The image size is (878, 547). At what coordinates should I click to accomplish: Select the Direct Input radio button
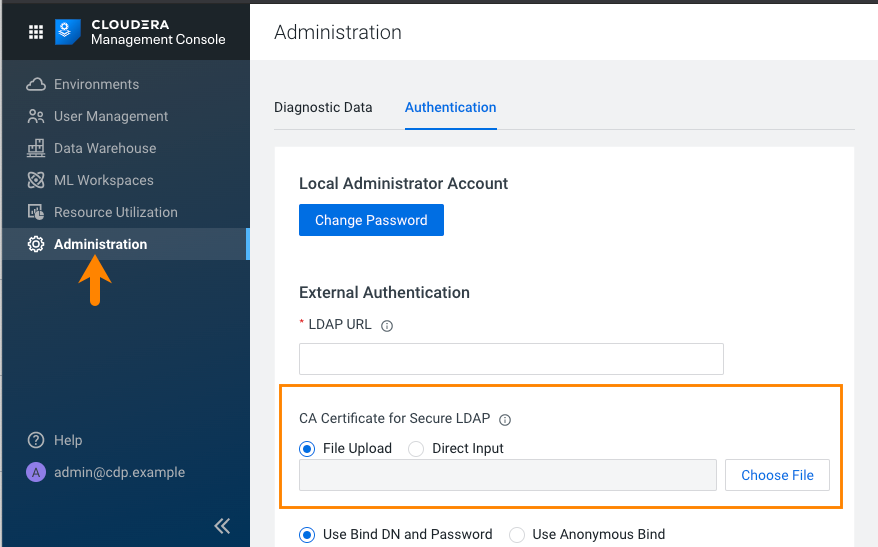[x=416, y=449]
